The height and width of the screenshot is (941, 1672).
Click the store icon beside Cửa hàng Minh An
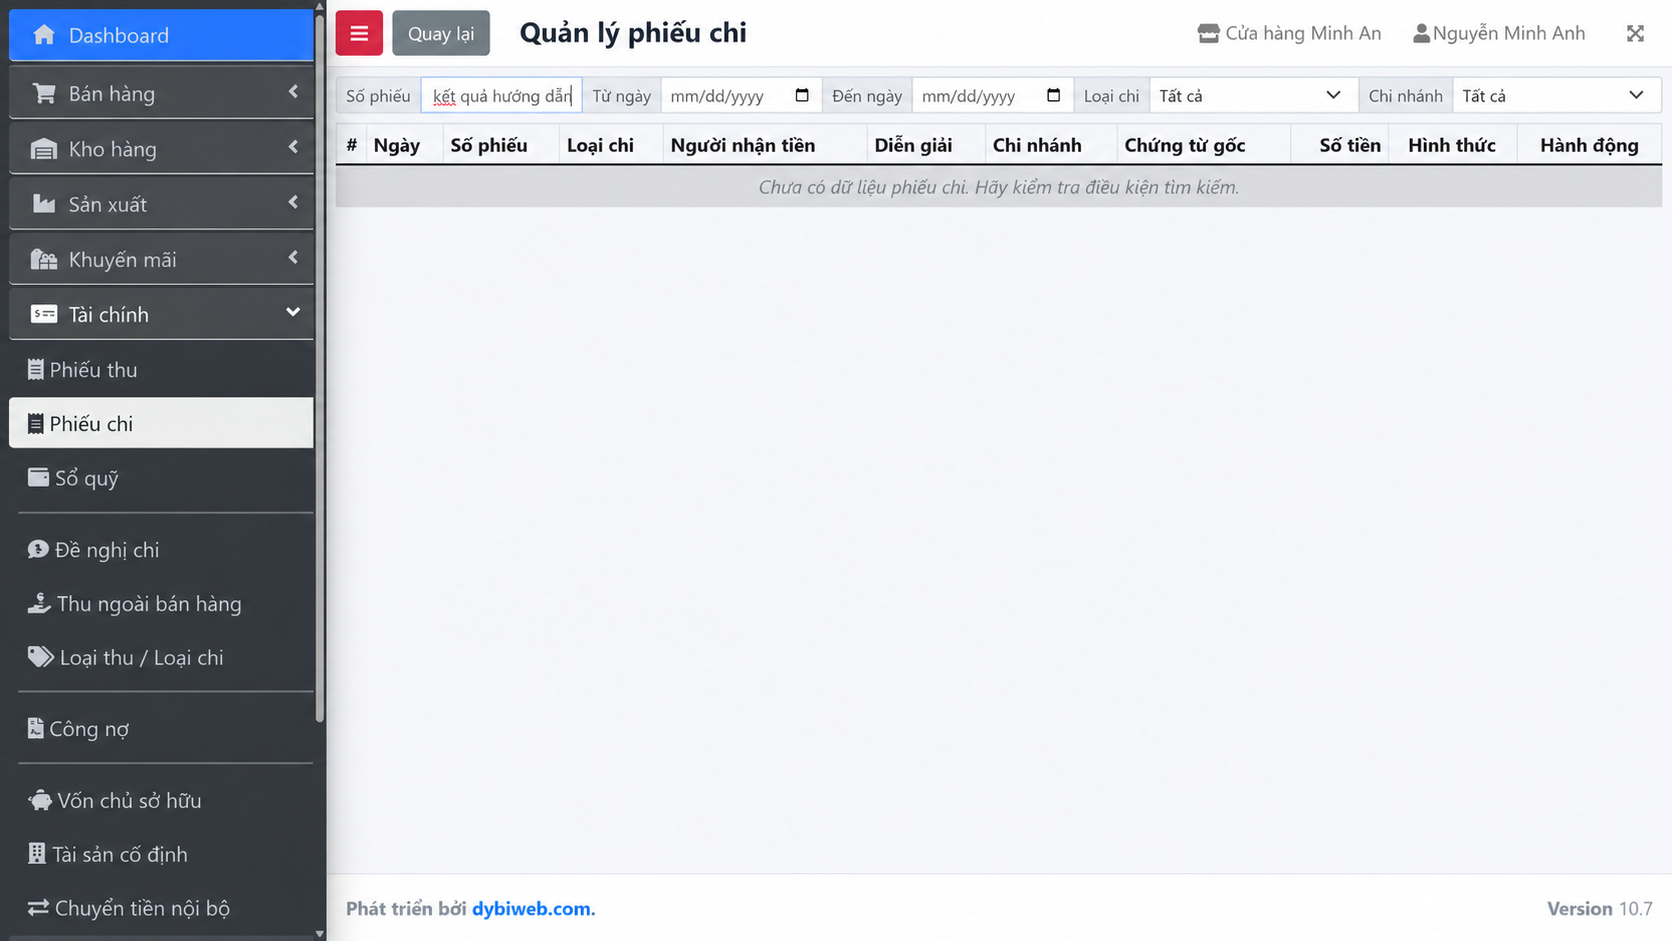tap(1208, 34)
